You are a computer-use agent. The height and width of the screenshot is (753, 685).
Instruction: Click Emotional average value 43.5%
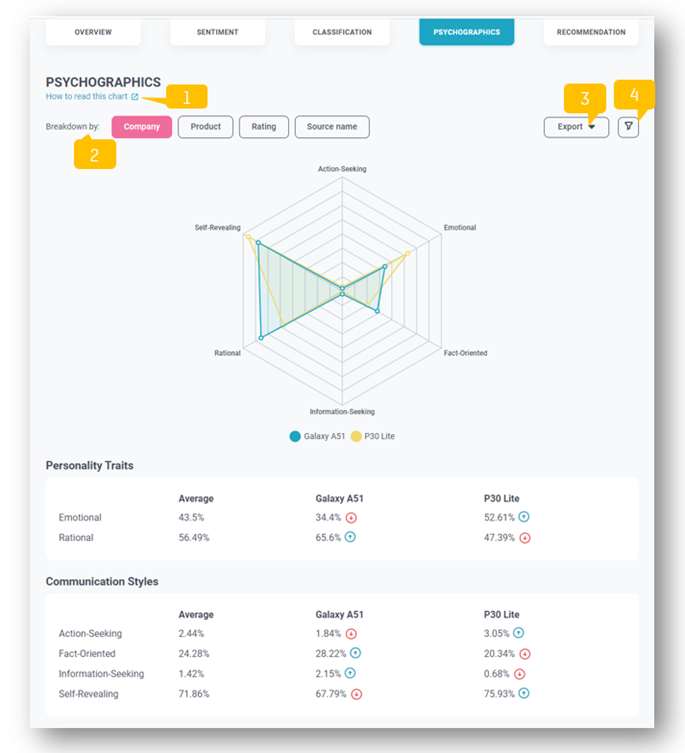coord(191,518)
